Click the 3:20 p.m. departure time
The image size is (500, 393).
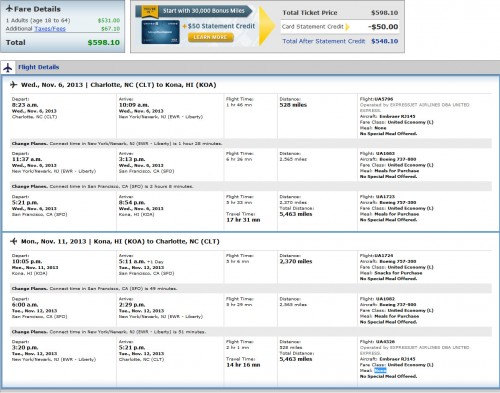pyautogui.click(x=25, y=348)
